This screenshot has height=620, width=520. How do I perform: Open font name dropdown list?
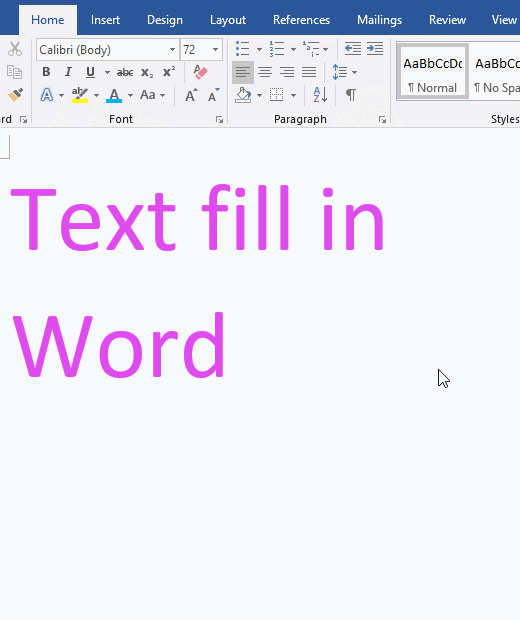click(172, 50)
